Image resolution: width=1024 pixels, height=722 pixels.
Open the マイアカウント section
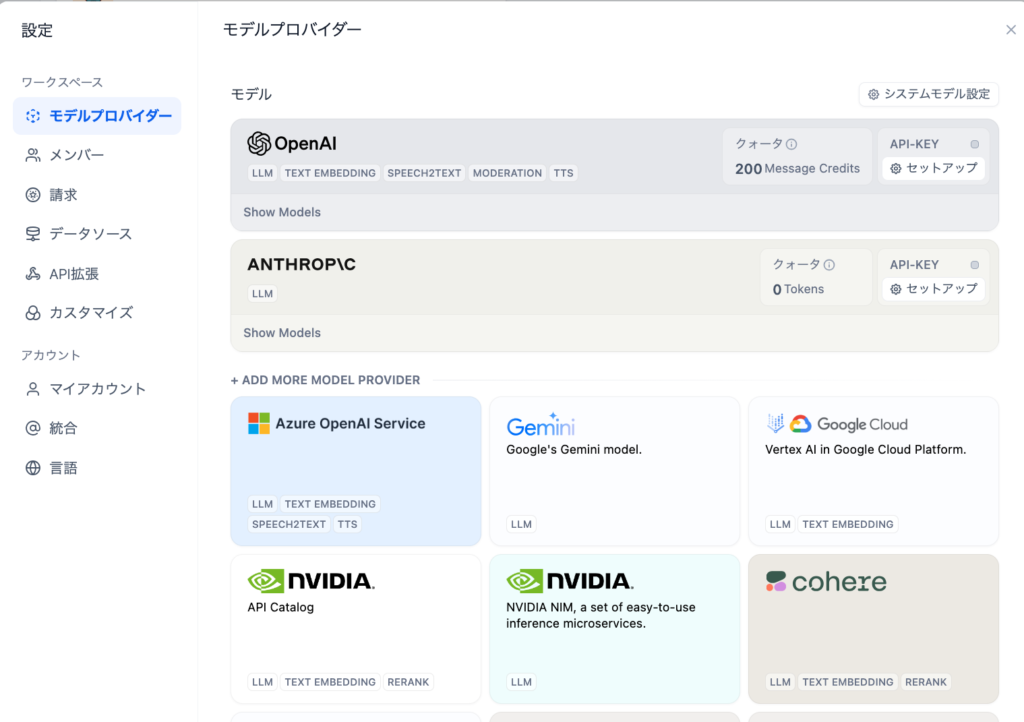97,389
